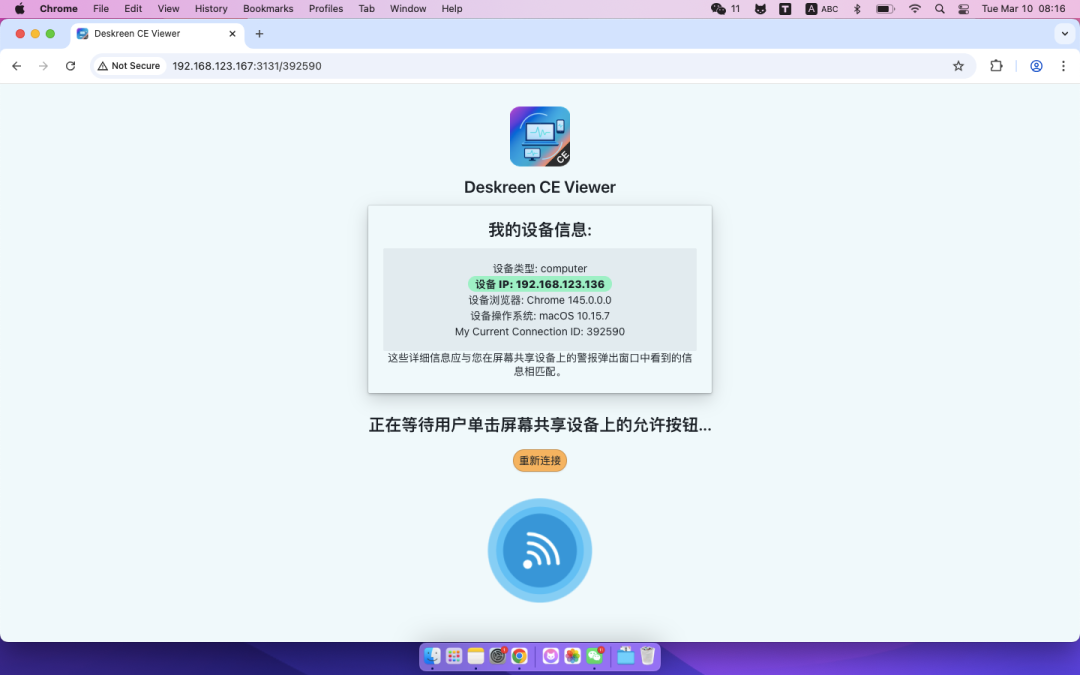Select the Deskreen CE Viewer tab
This screenshot has width=1080, height=675.
(157, 34)
